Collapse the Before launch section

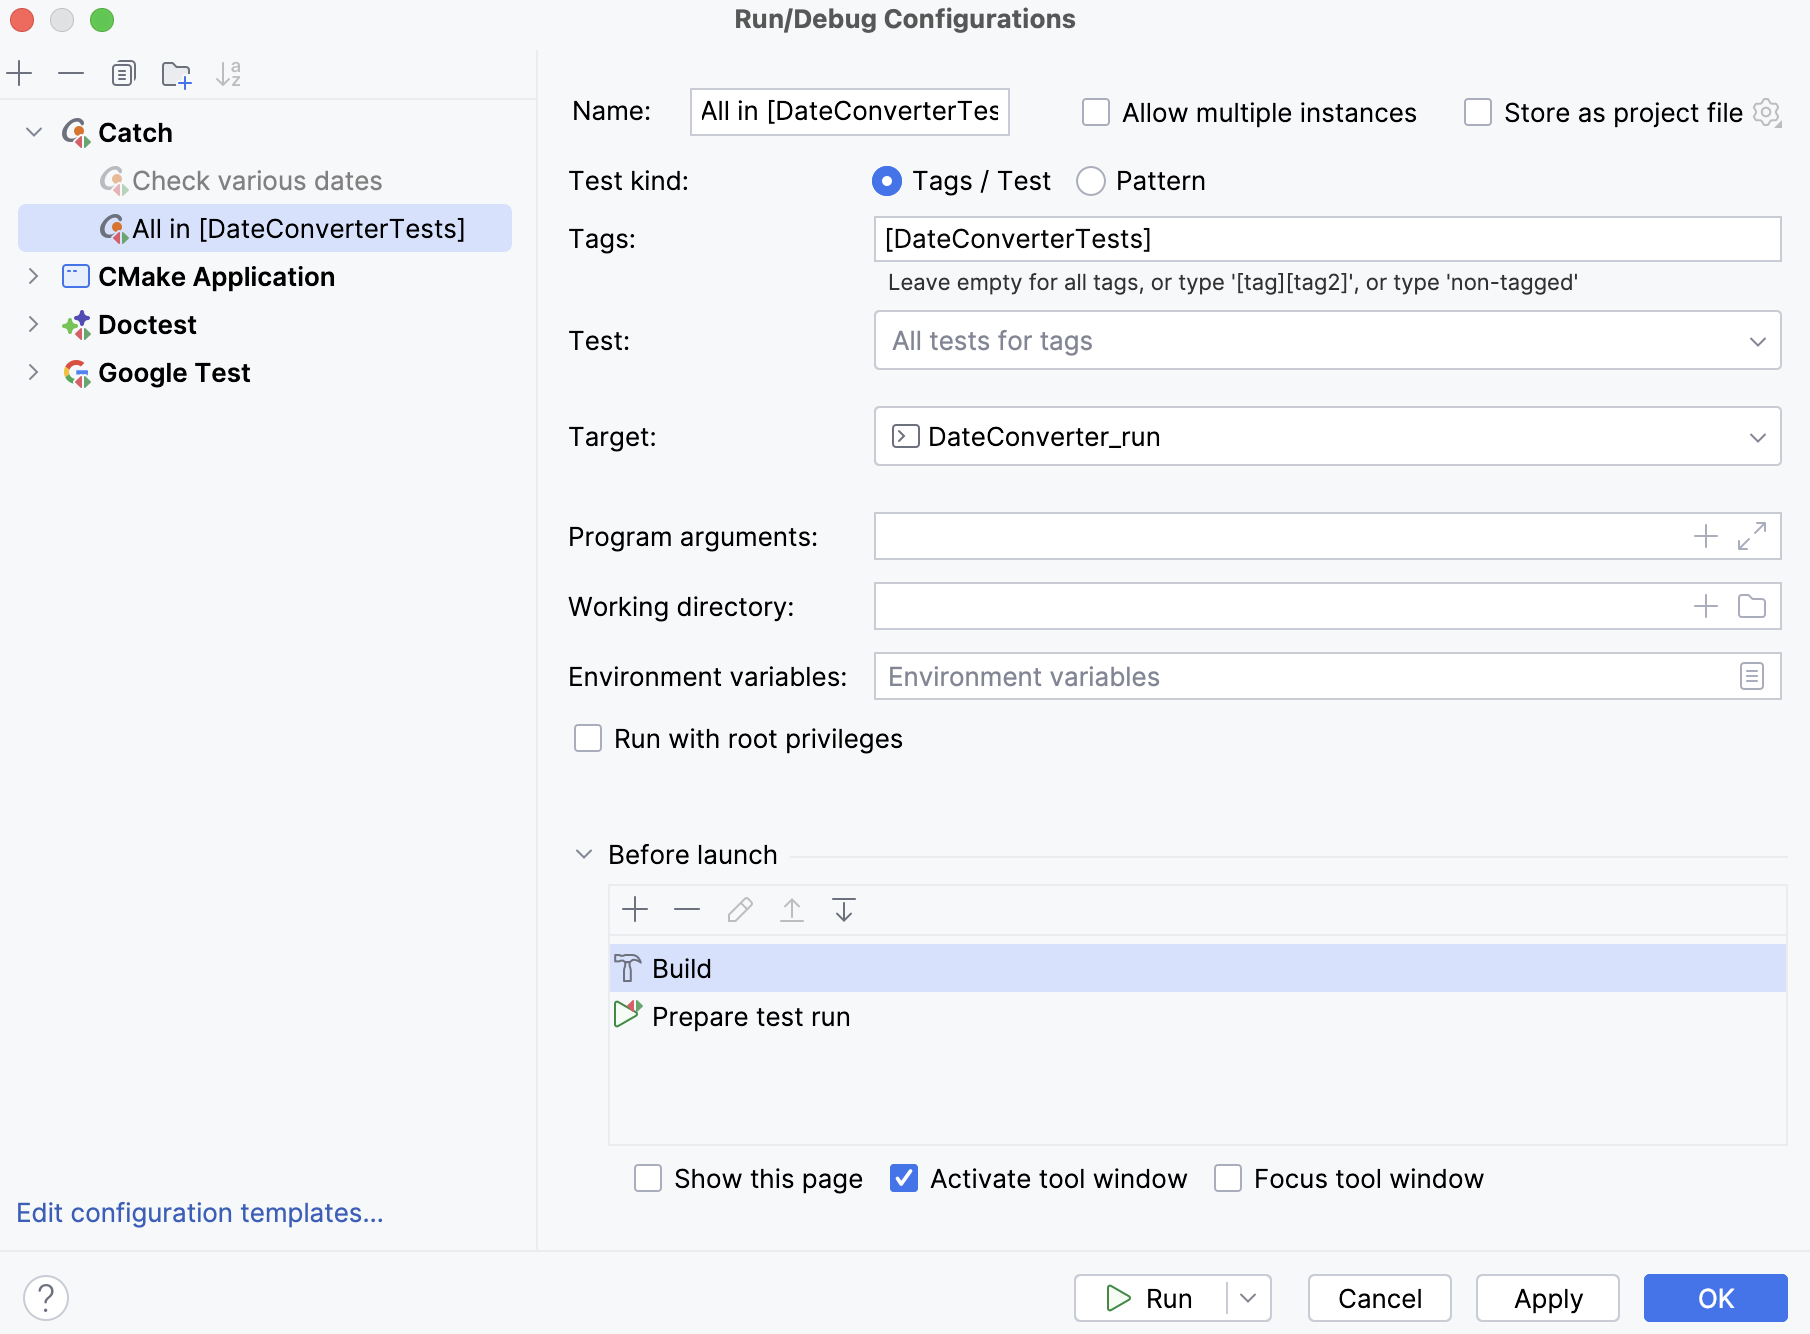click(x=583, y=854)
